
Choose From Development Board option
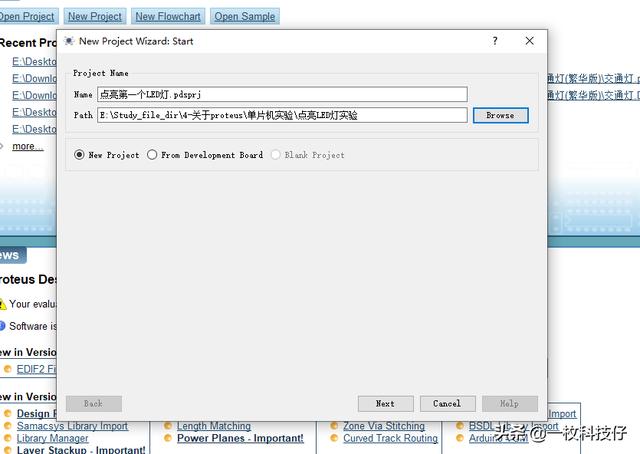pos(152,155)
